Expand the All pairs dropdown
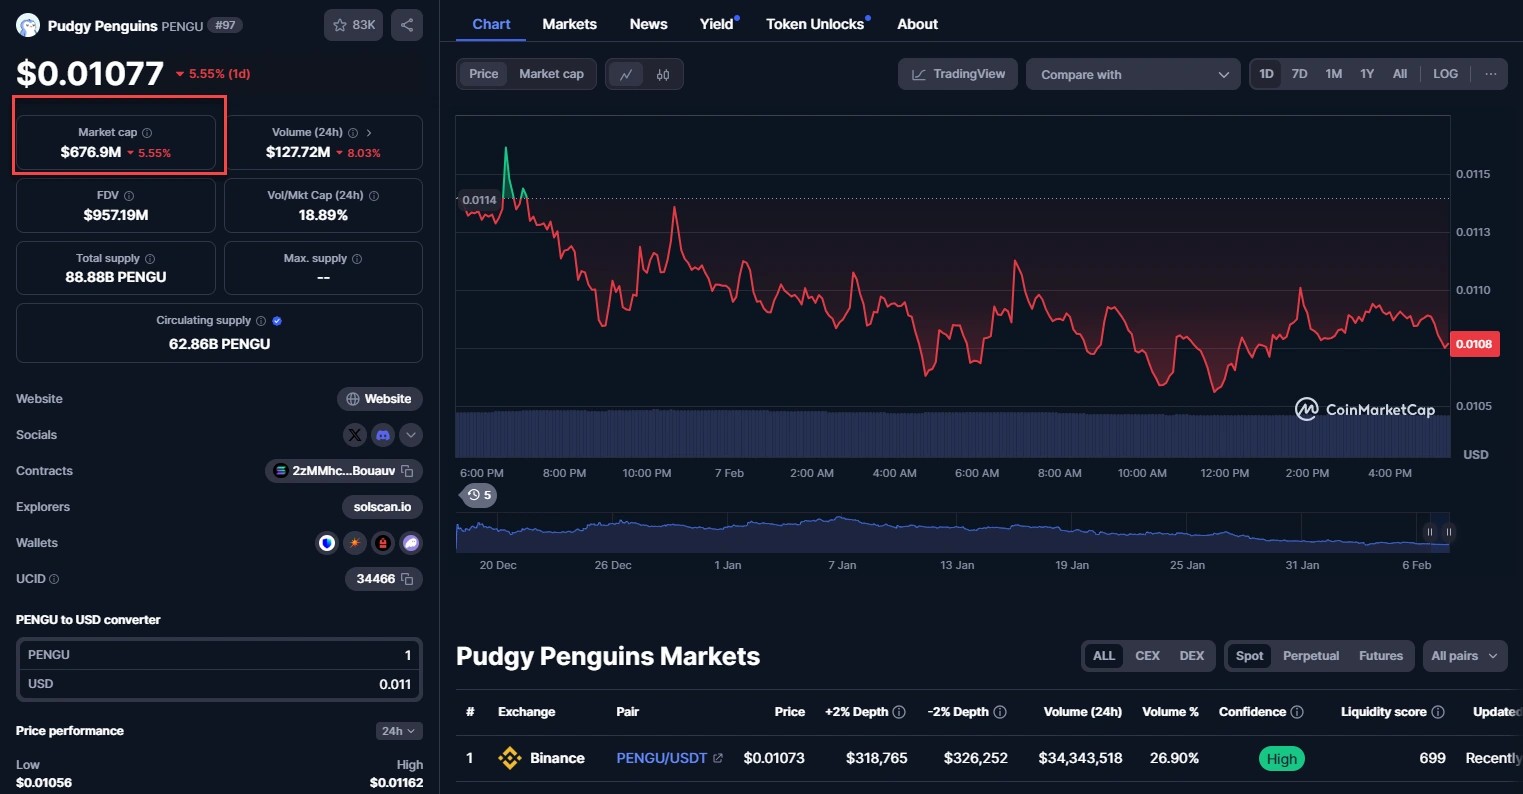 point(1464,656)
